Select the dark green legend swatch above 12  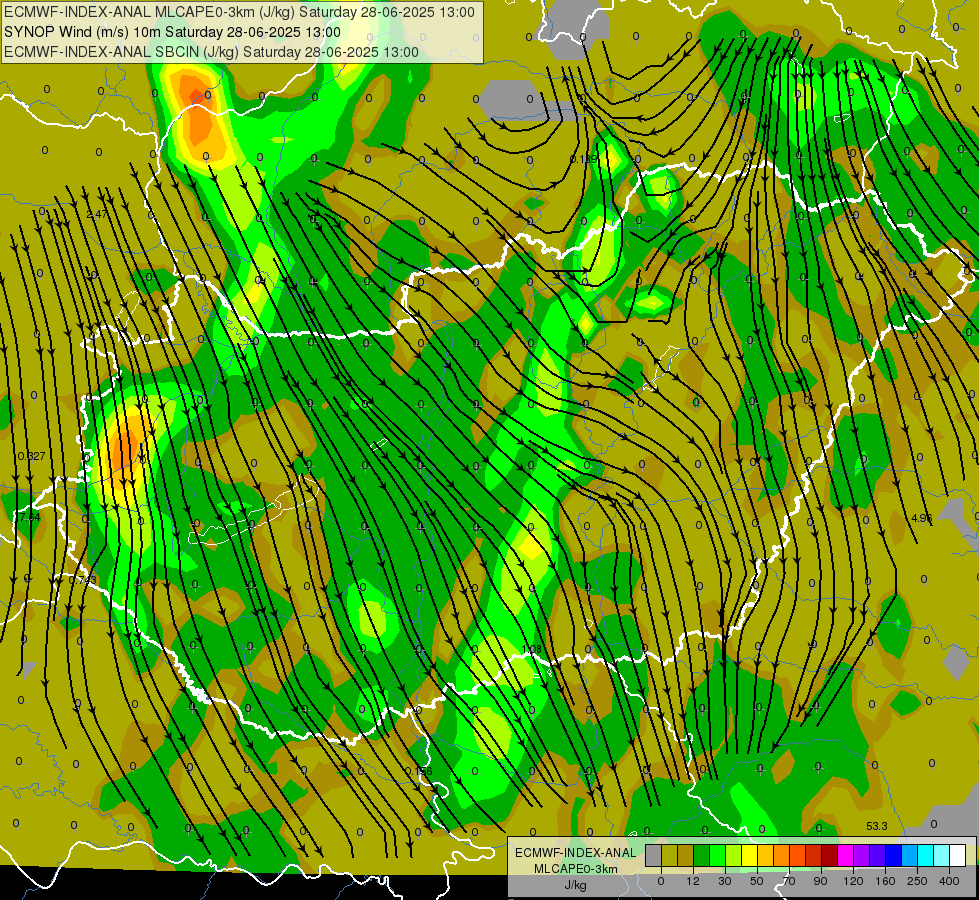pyautogui.click(x=702, y=855)
